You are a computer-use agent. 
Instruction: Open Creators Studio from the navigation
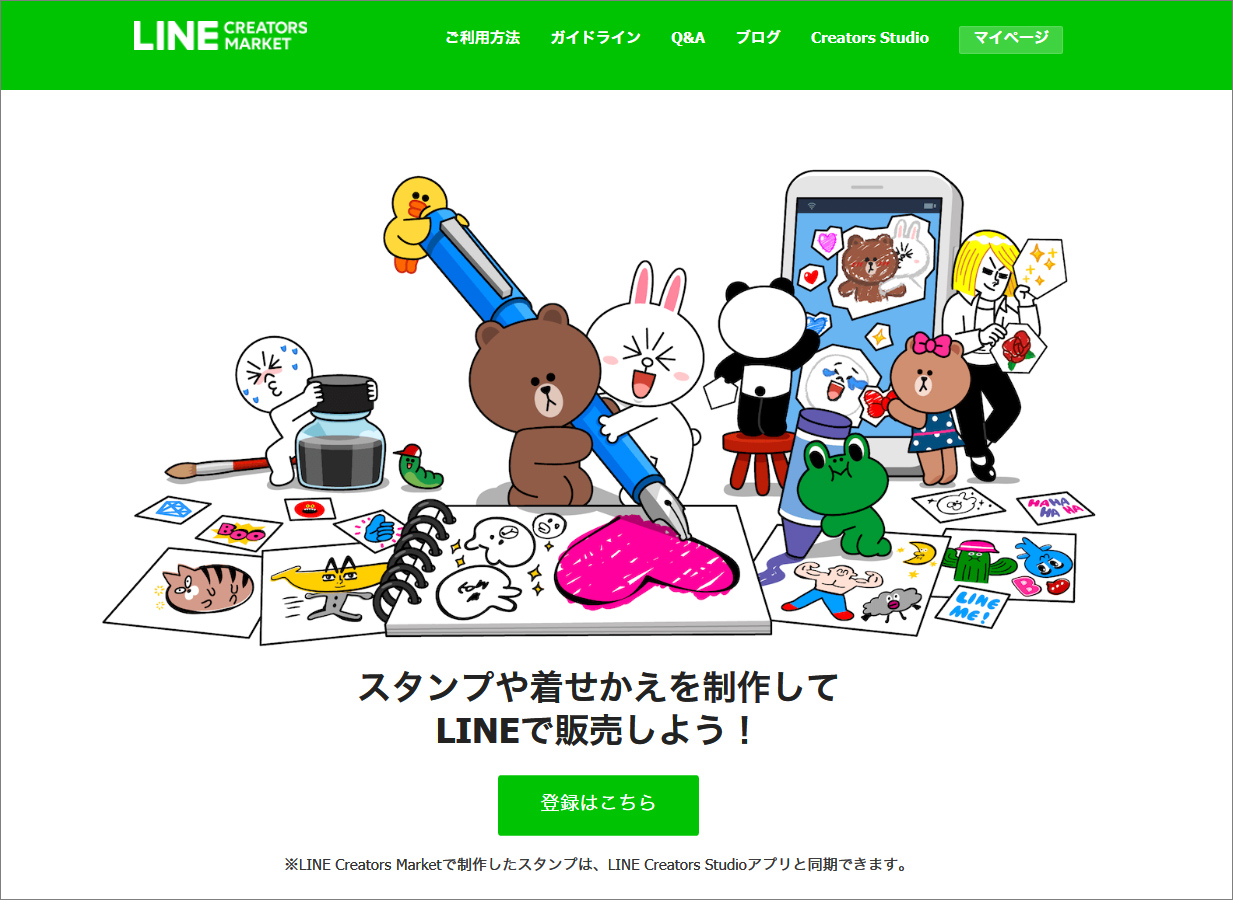(870, 38)
